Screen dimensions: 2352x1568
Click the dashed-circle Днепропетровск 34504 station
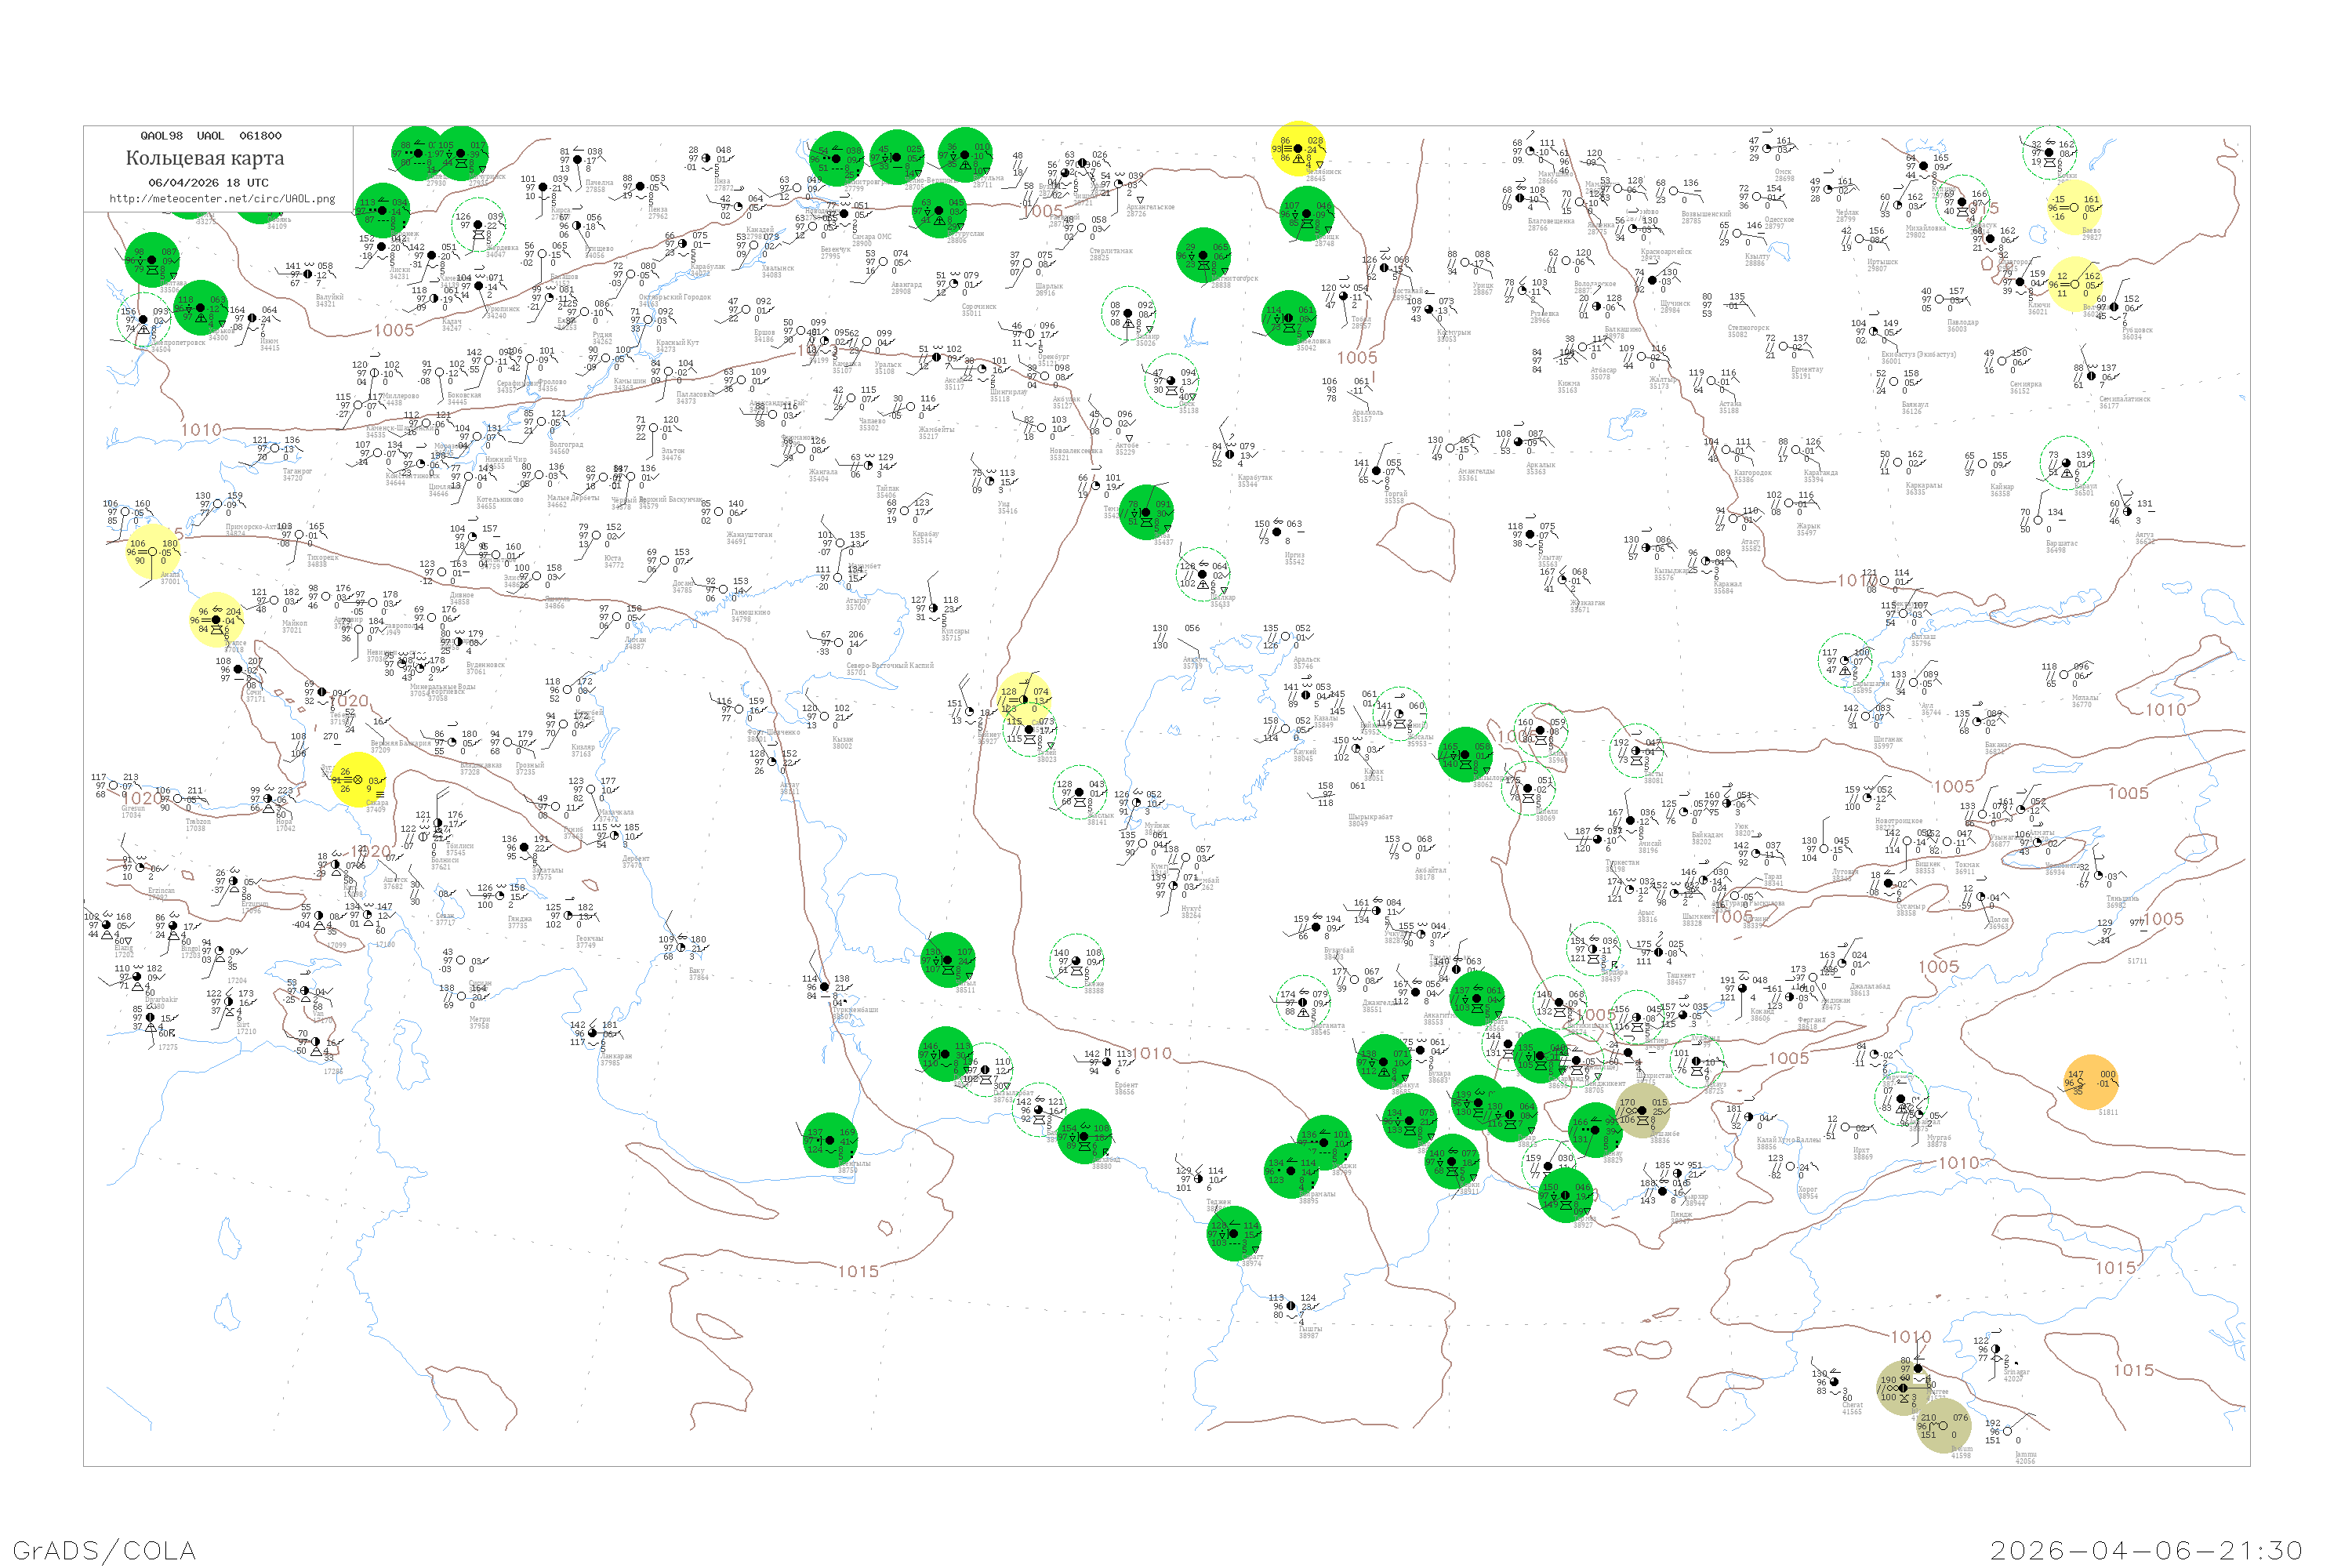click(x=143, y=319)
